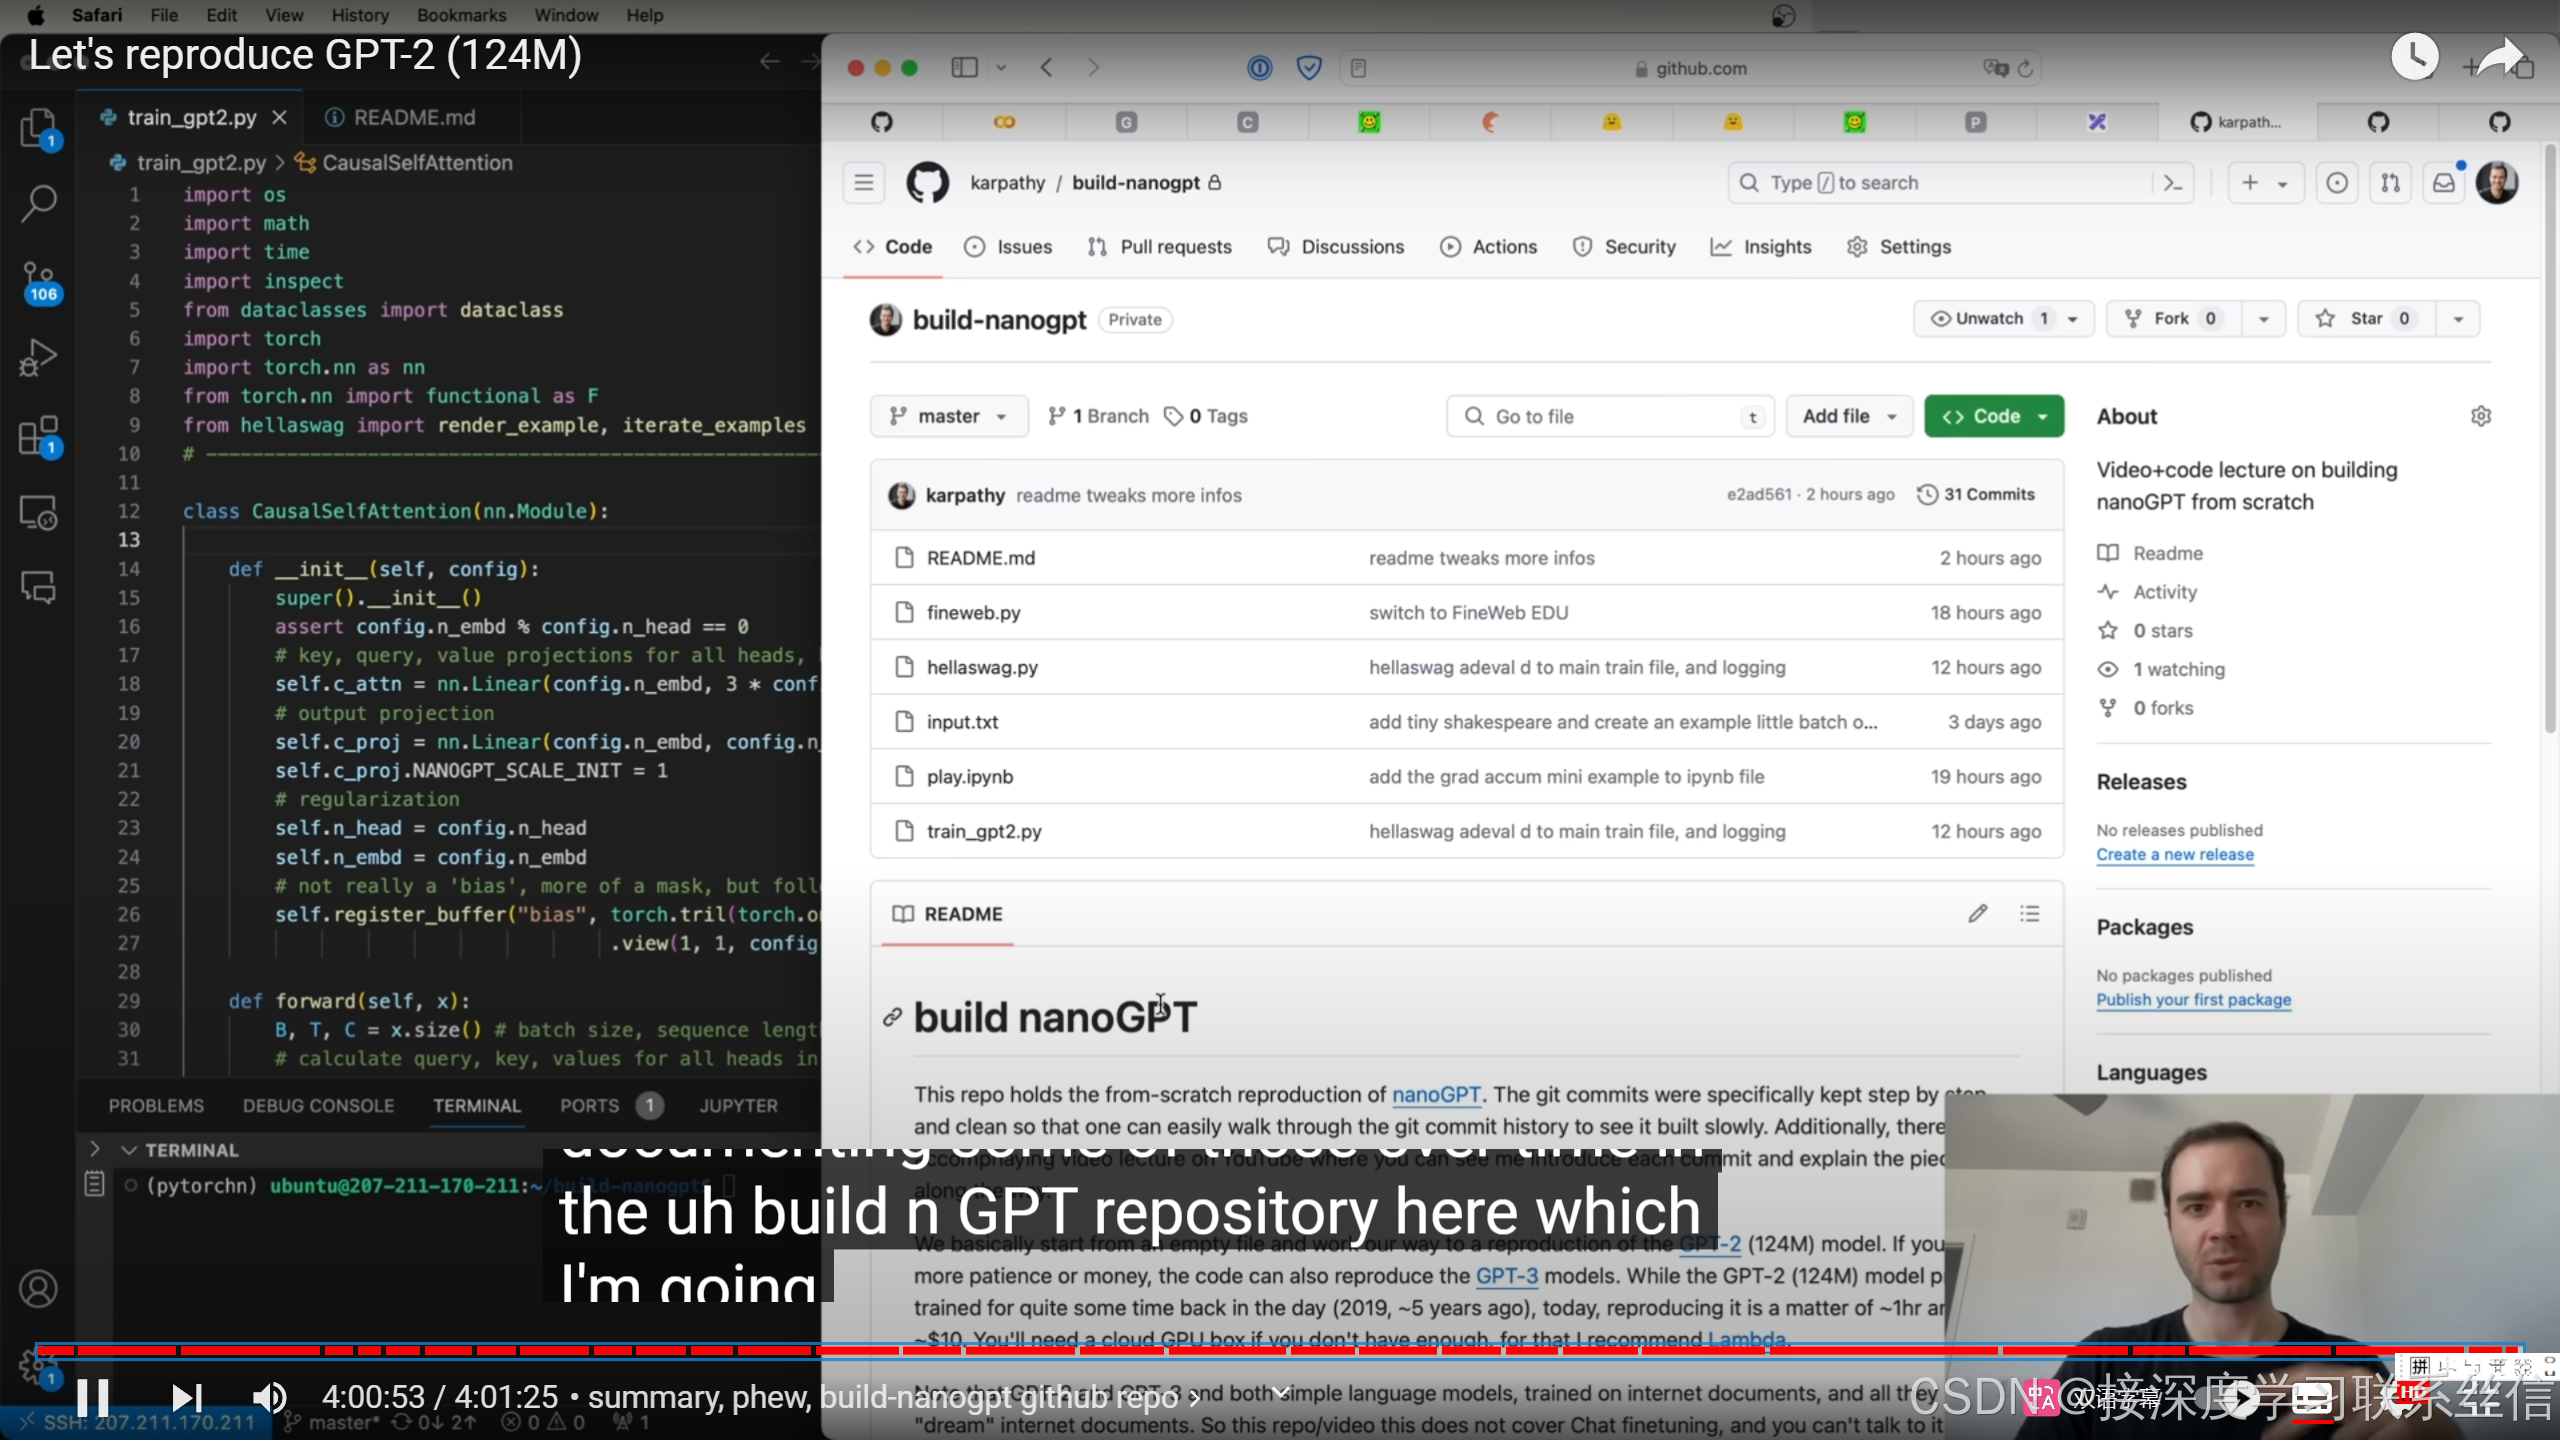Click the GitHub Octocat logo
Viewport: 2560px width, 1440px height.
927,183
